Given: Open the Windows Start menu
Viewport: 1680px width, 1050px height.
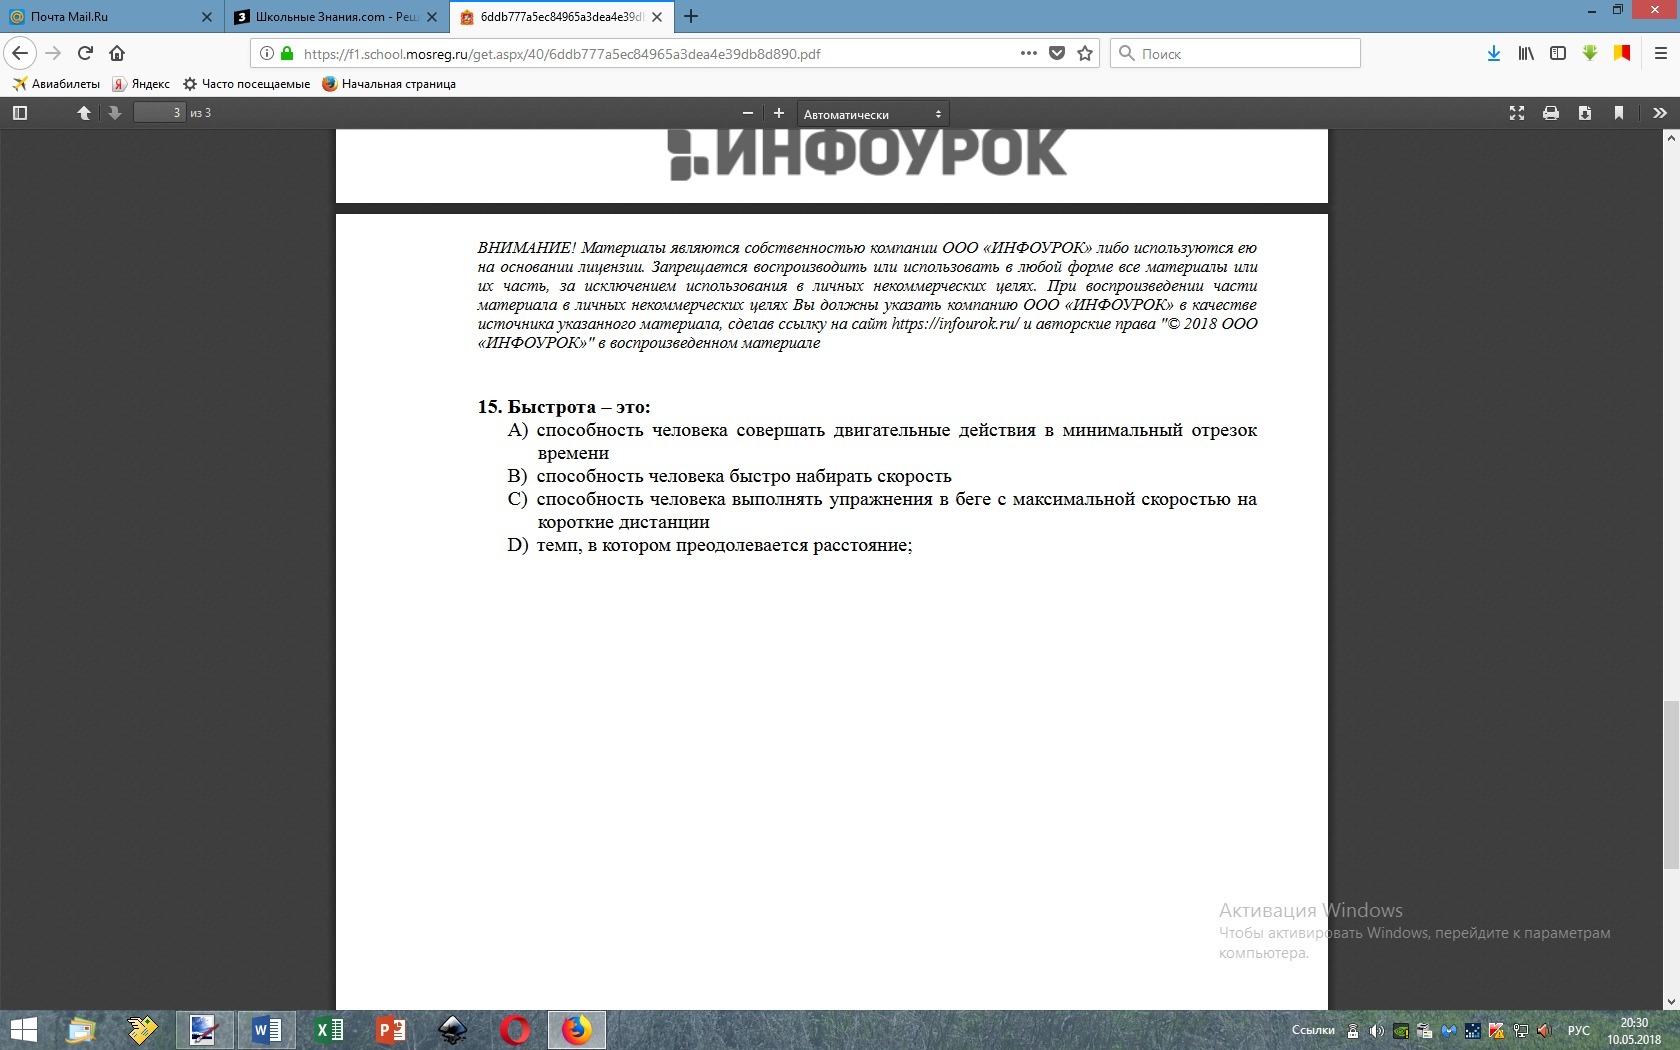Looking at the screenshot, I should [x=23, y=1030].
